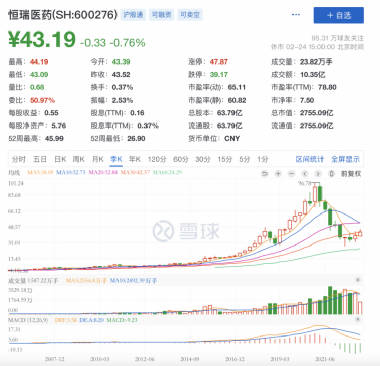Click the chart reset/undo icon
The height and width of the screenshot is (366, 380).
tap(265, 174)
